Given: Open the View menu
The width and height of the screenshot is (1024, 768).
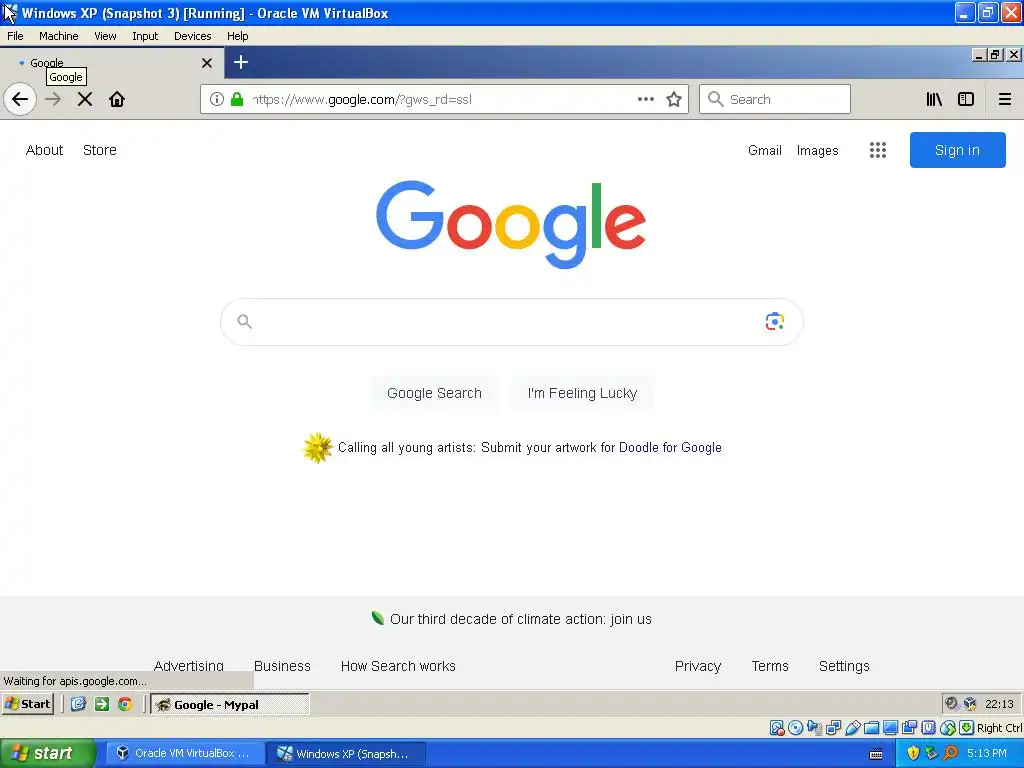Looking at the screenshot, I should click(x=105, y=36).
